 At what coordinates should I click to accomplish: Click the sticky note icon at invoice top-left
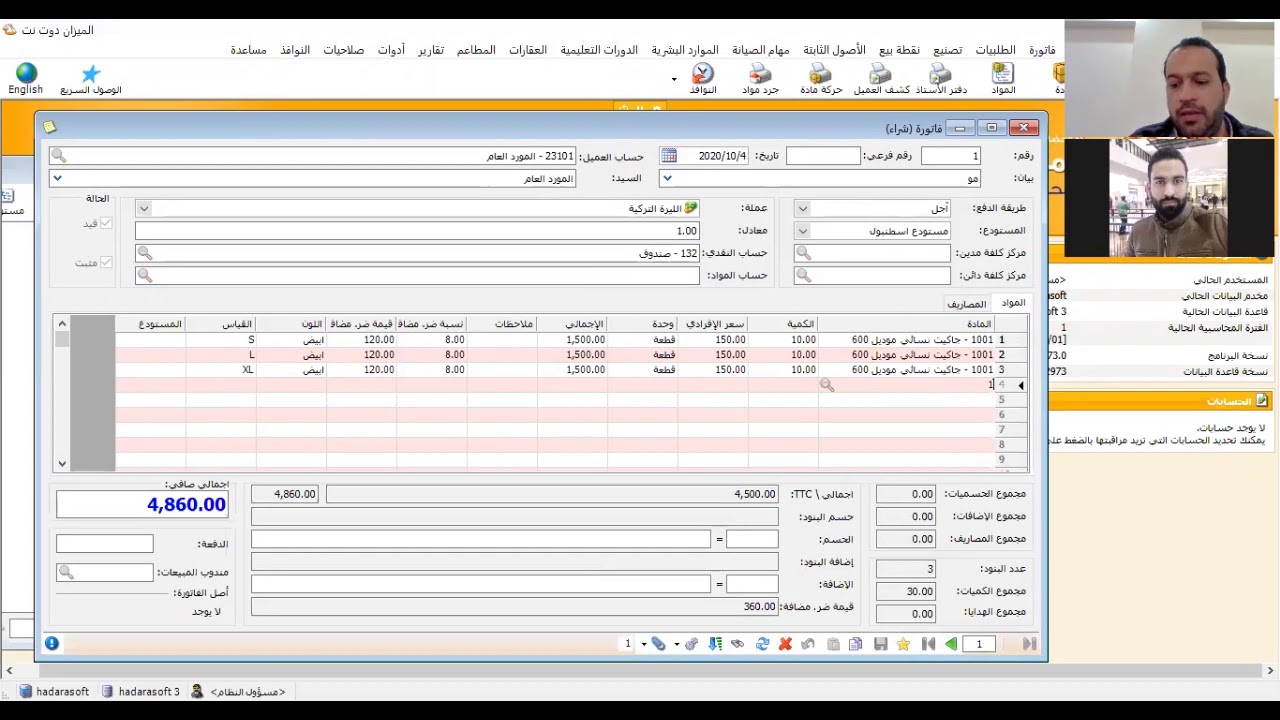(49, 127)
